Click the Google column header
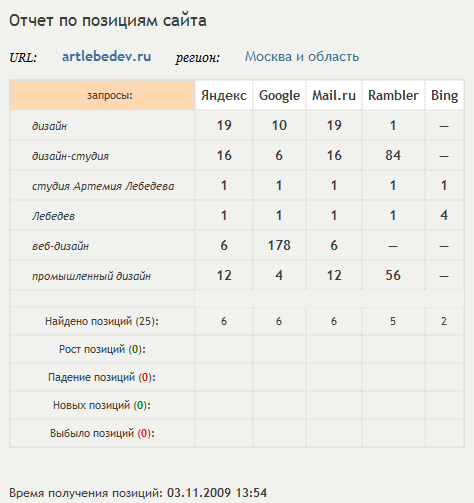Image resolution: width=474 pixels, height=503 pixels. click(279, 96)
